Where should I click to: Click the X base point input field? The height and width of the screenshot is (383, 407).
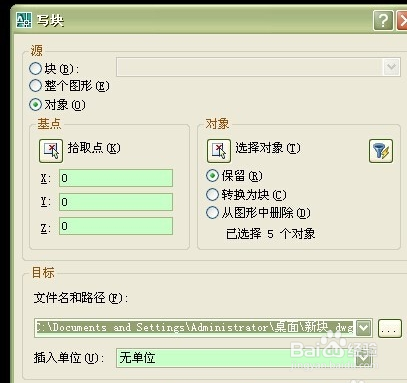[116, 178]
